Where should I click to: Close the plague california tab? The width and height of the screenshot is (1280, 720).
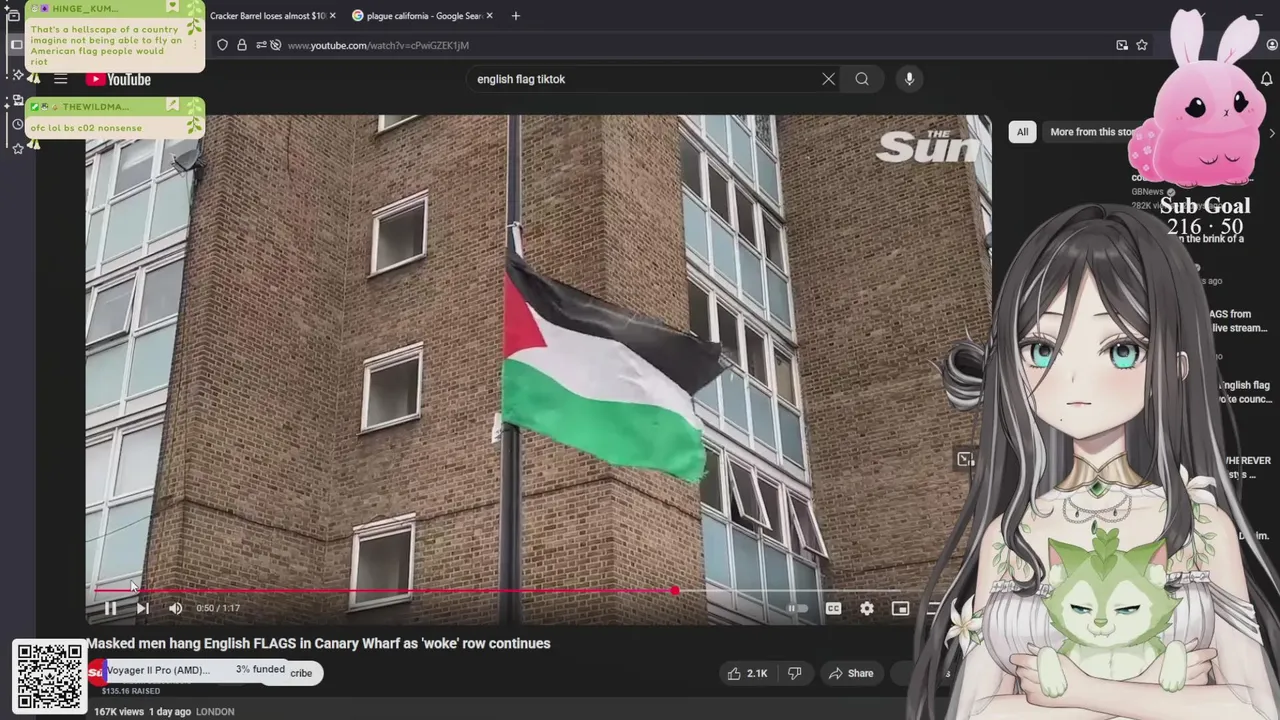tap(490, 16)
